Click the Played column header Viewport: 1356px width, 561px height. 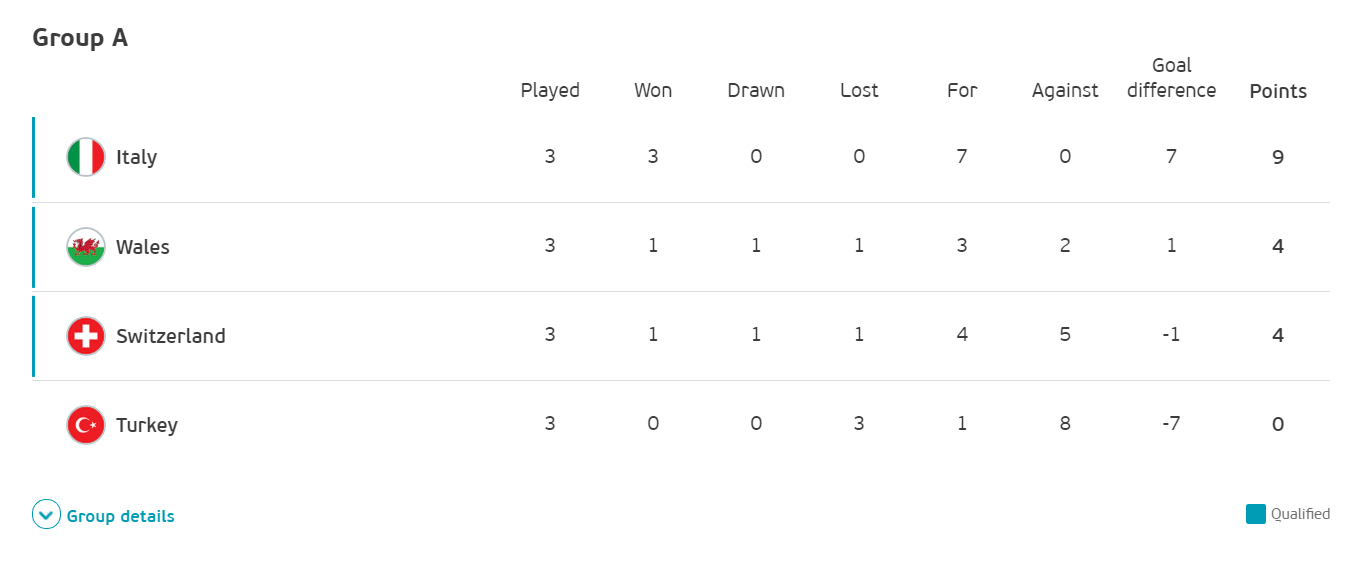(550, 91)
